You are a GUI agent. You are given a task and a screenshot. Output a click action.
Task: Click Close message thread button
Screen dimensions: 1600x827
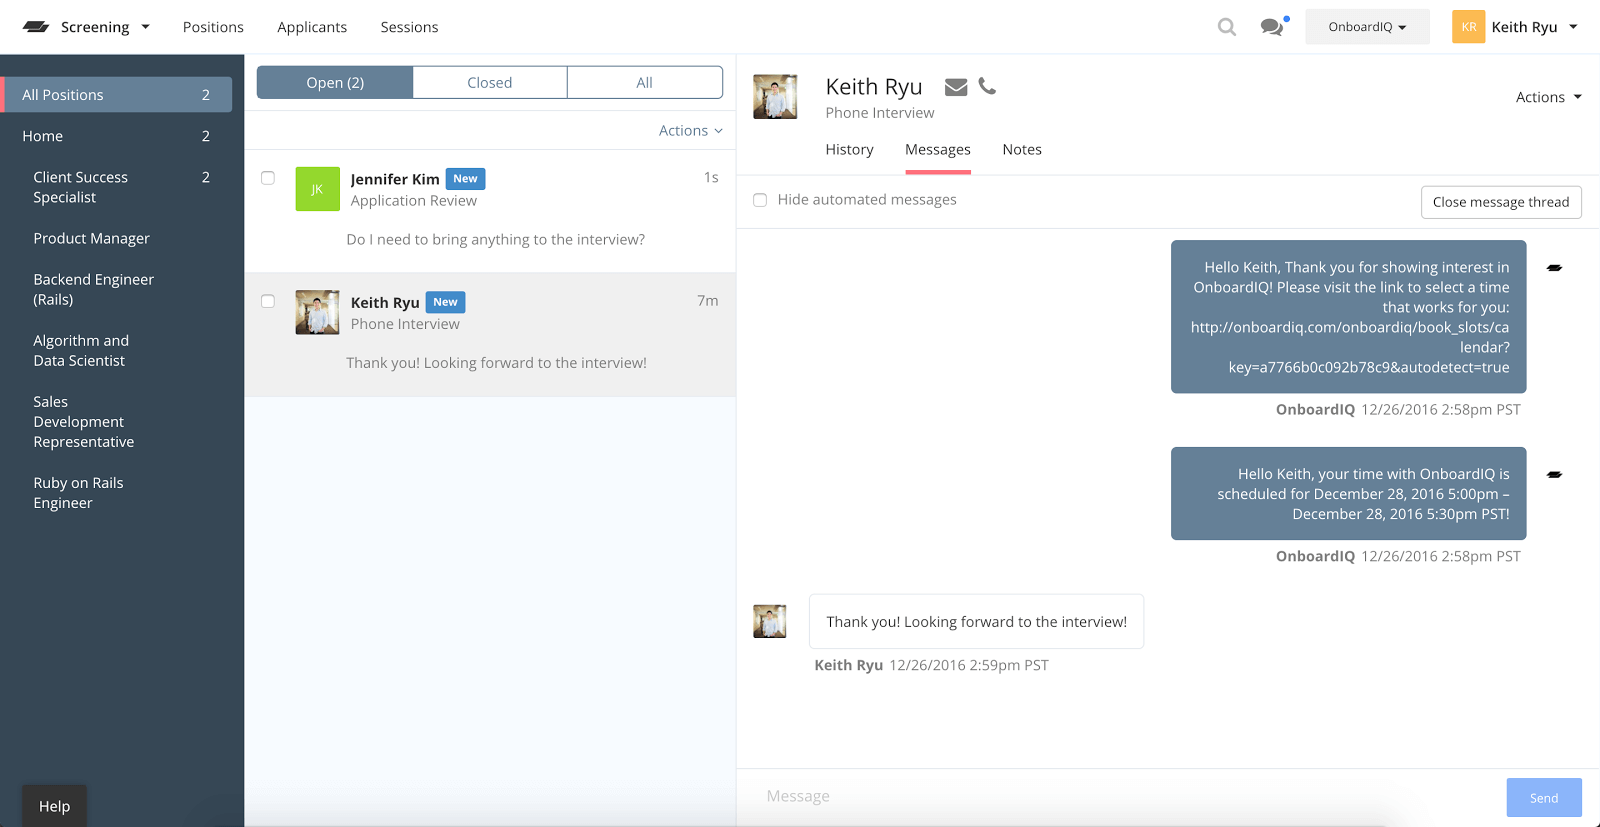click(x=1500, y=202)
